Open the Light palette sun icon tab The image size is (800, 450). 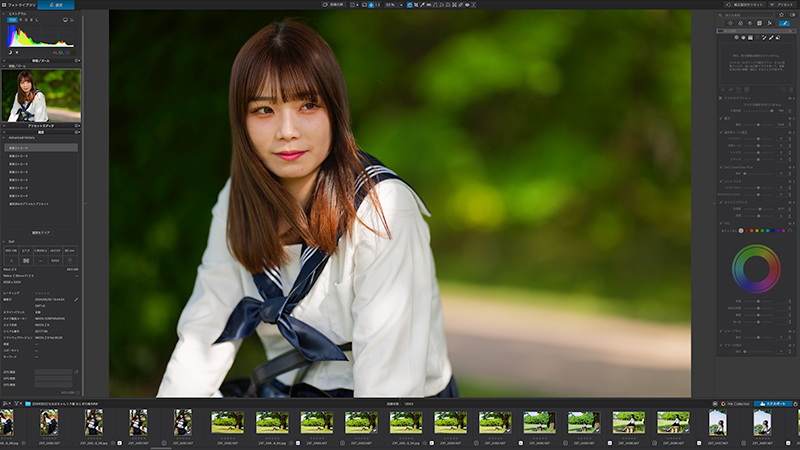(x=730, y=23)
